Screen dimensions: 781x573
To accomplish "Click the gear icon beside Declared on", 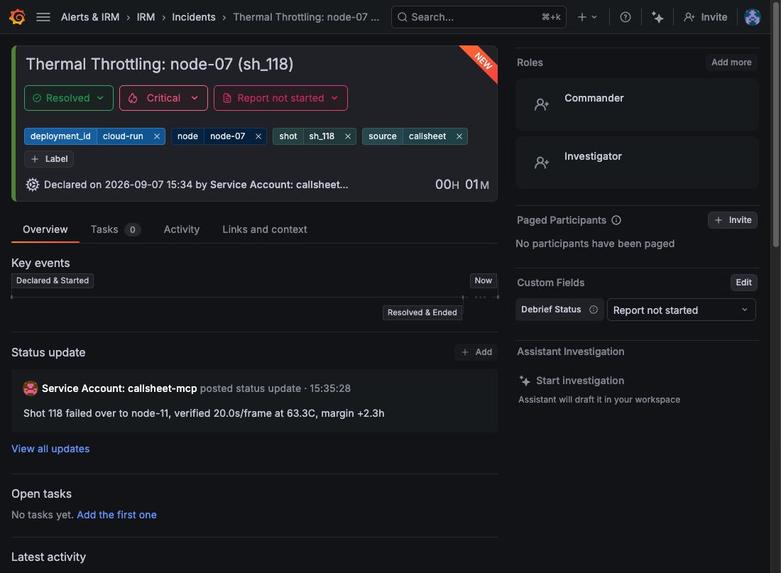I will [x=32, y=184].
